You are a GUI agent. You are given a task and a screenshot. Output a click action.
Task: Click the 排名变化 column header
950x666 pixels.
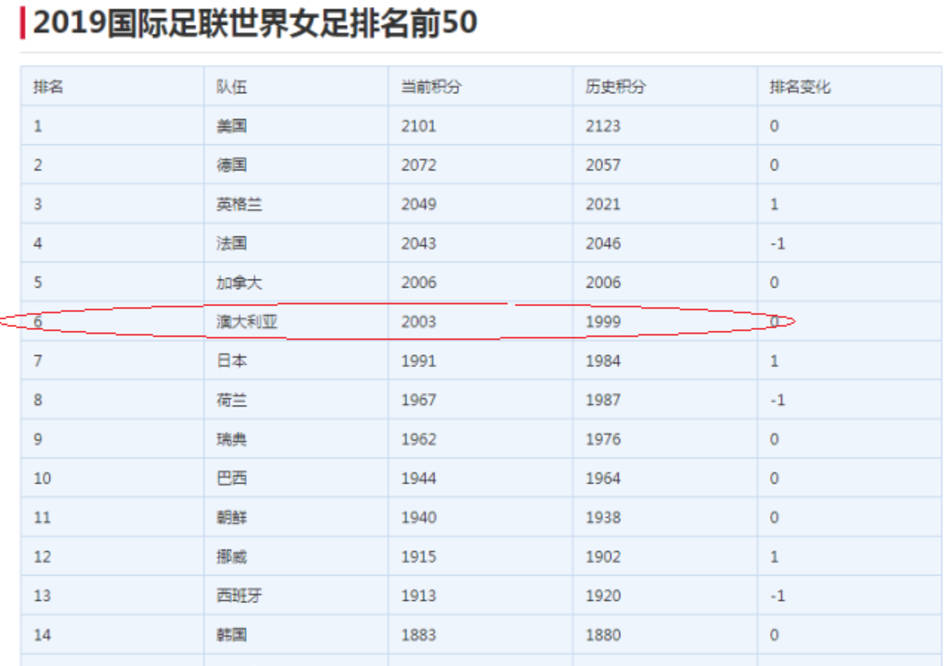pyautogui.click(x=800, y=87)
